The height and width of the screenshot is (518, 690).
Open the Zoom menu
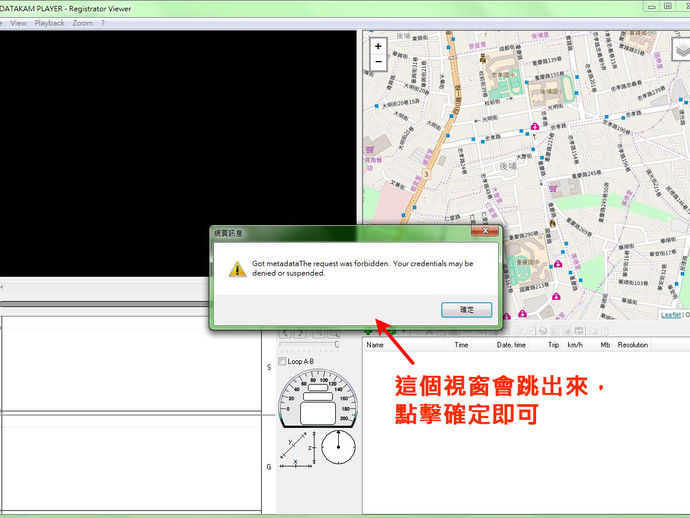click(x=82, y=23)
